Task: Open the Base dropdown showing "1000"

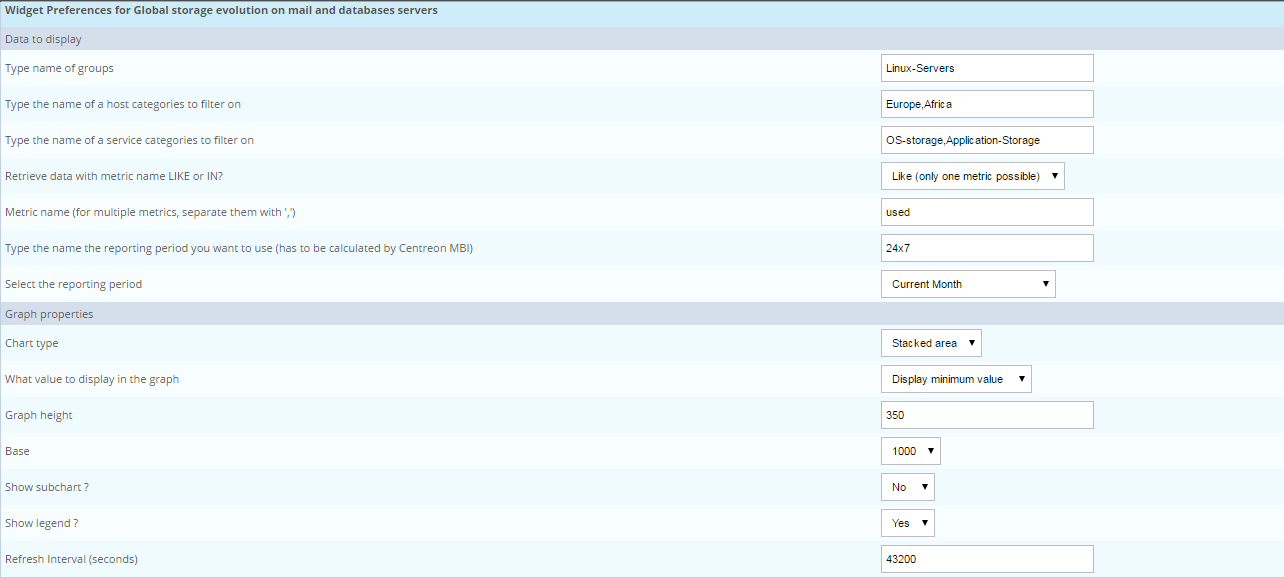Action: [x=910, y=450]
